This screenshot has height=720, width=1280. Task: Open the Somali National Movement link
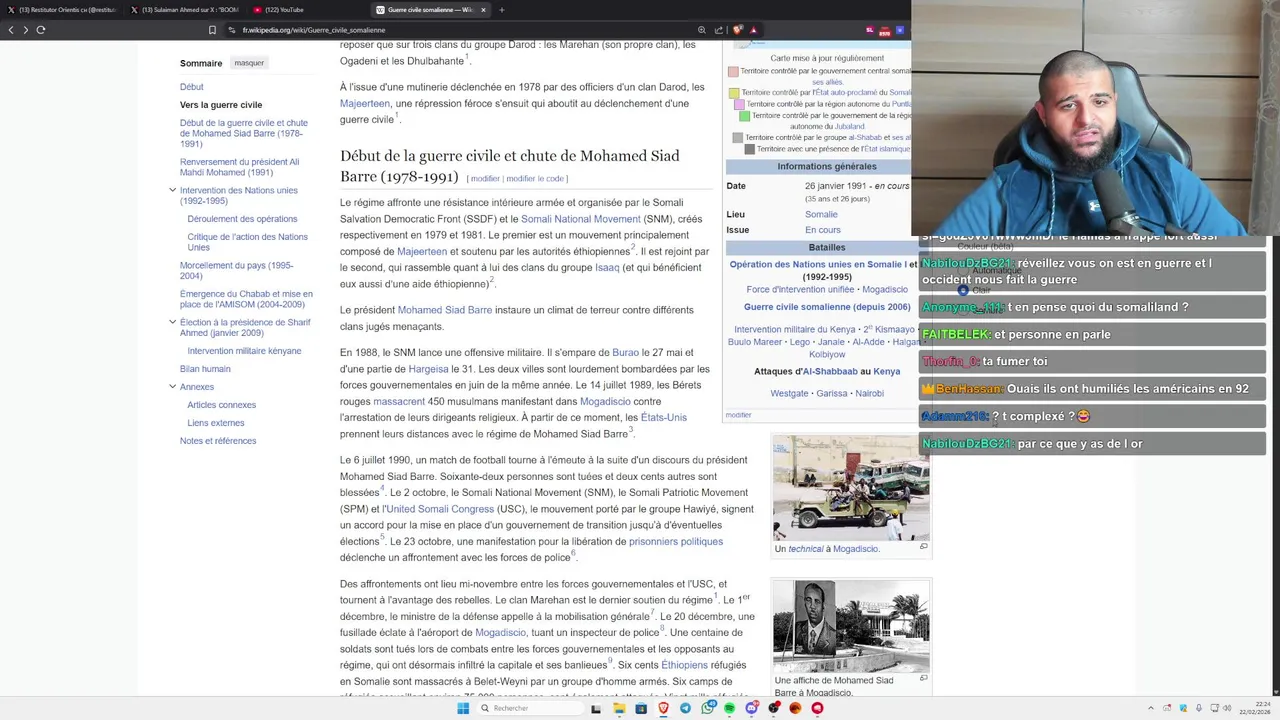[x=581, y=219]
